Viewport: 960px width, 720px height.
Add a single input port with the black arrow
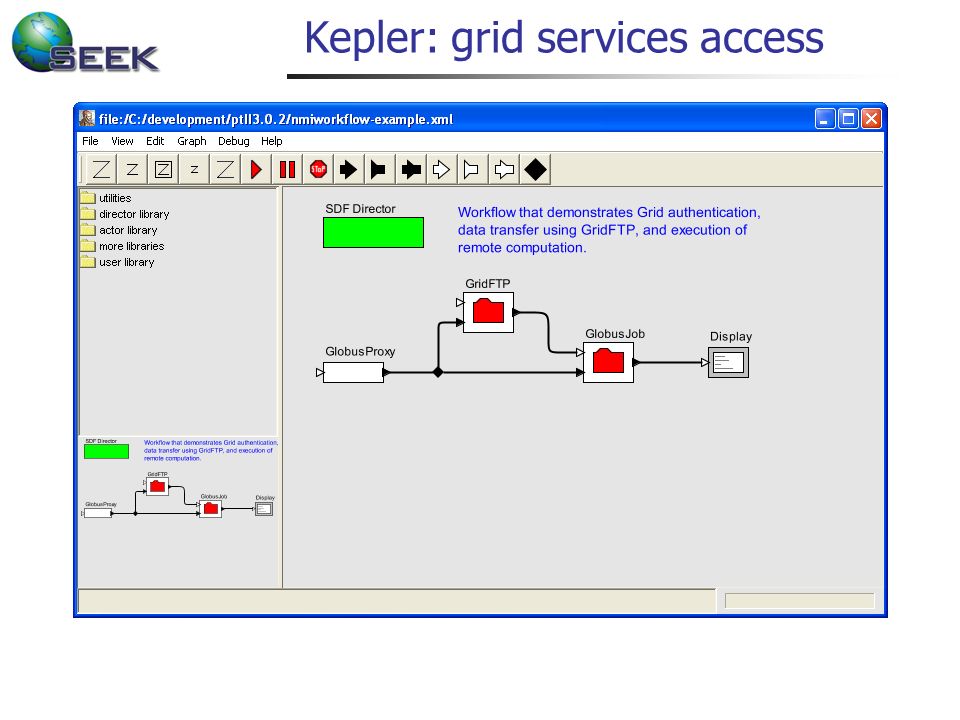tap(348, 169)
